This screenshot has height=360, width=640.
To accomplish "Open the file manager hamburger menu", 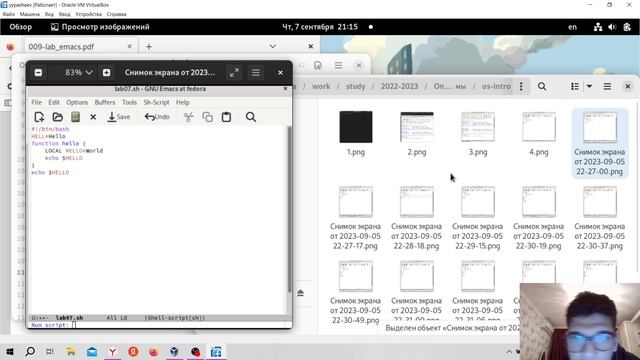I will pyautogui.click(x=607, y=87).
